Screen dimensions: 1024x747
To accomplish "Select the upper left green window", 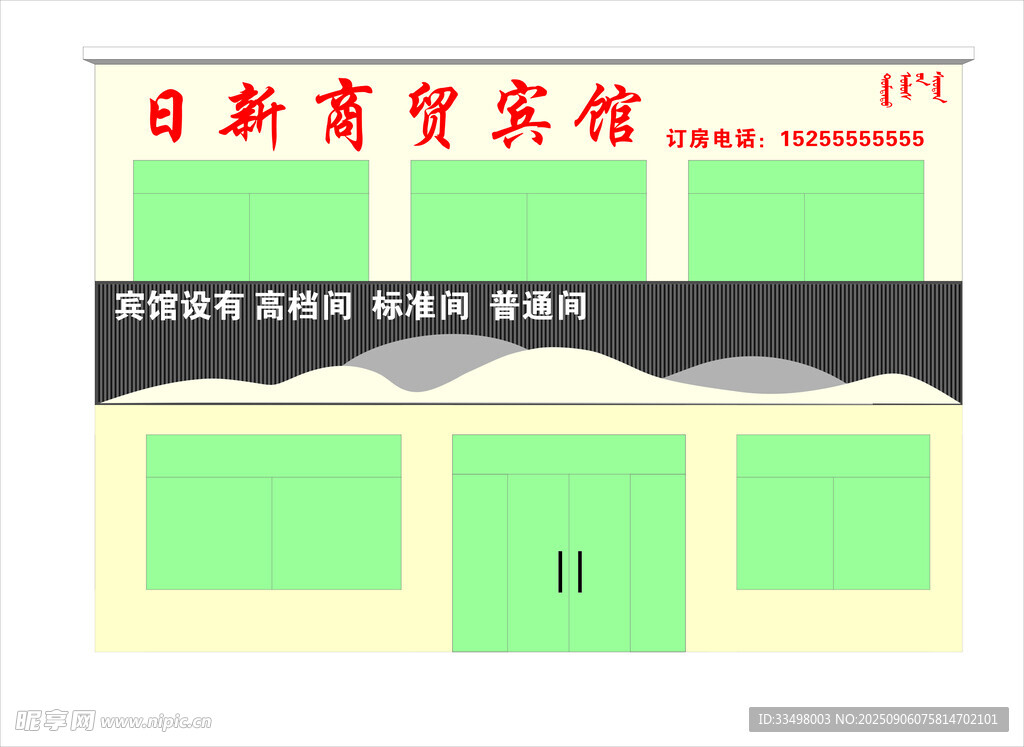I will click(251, 220).
